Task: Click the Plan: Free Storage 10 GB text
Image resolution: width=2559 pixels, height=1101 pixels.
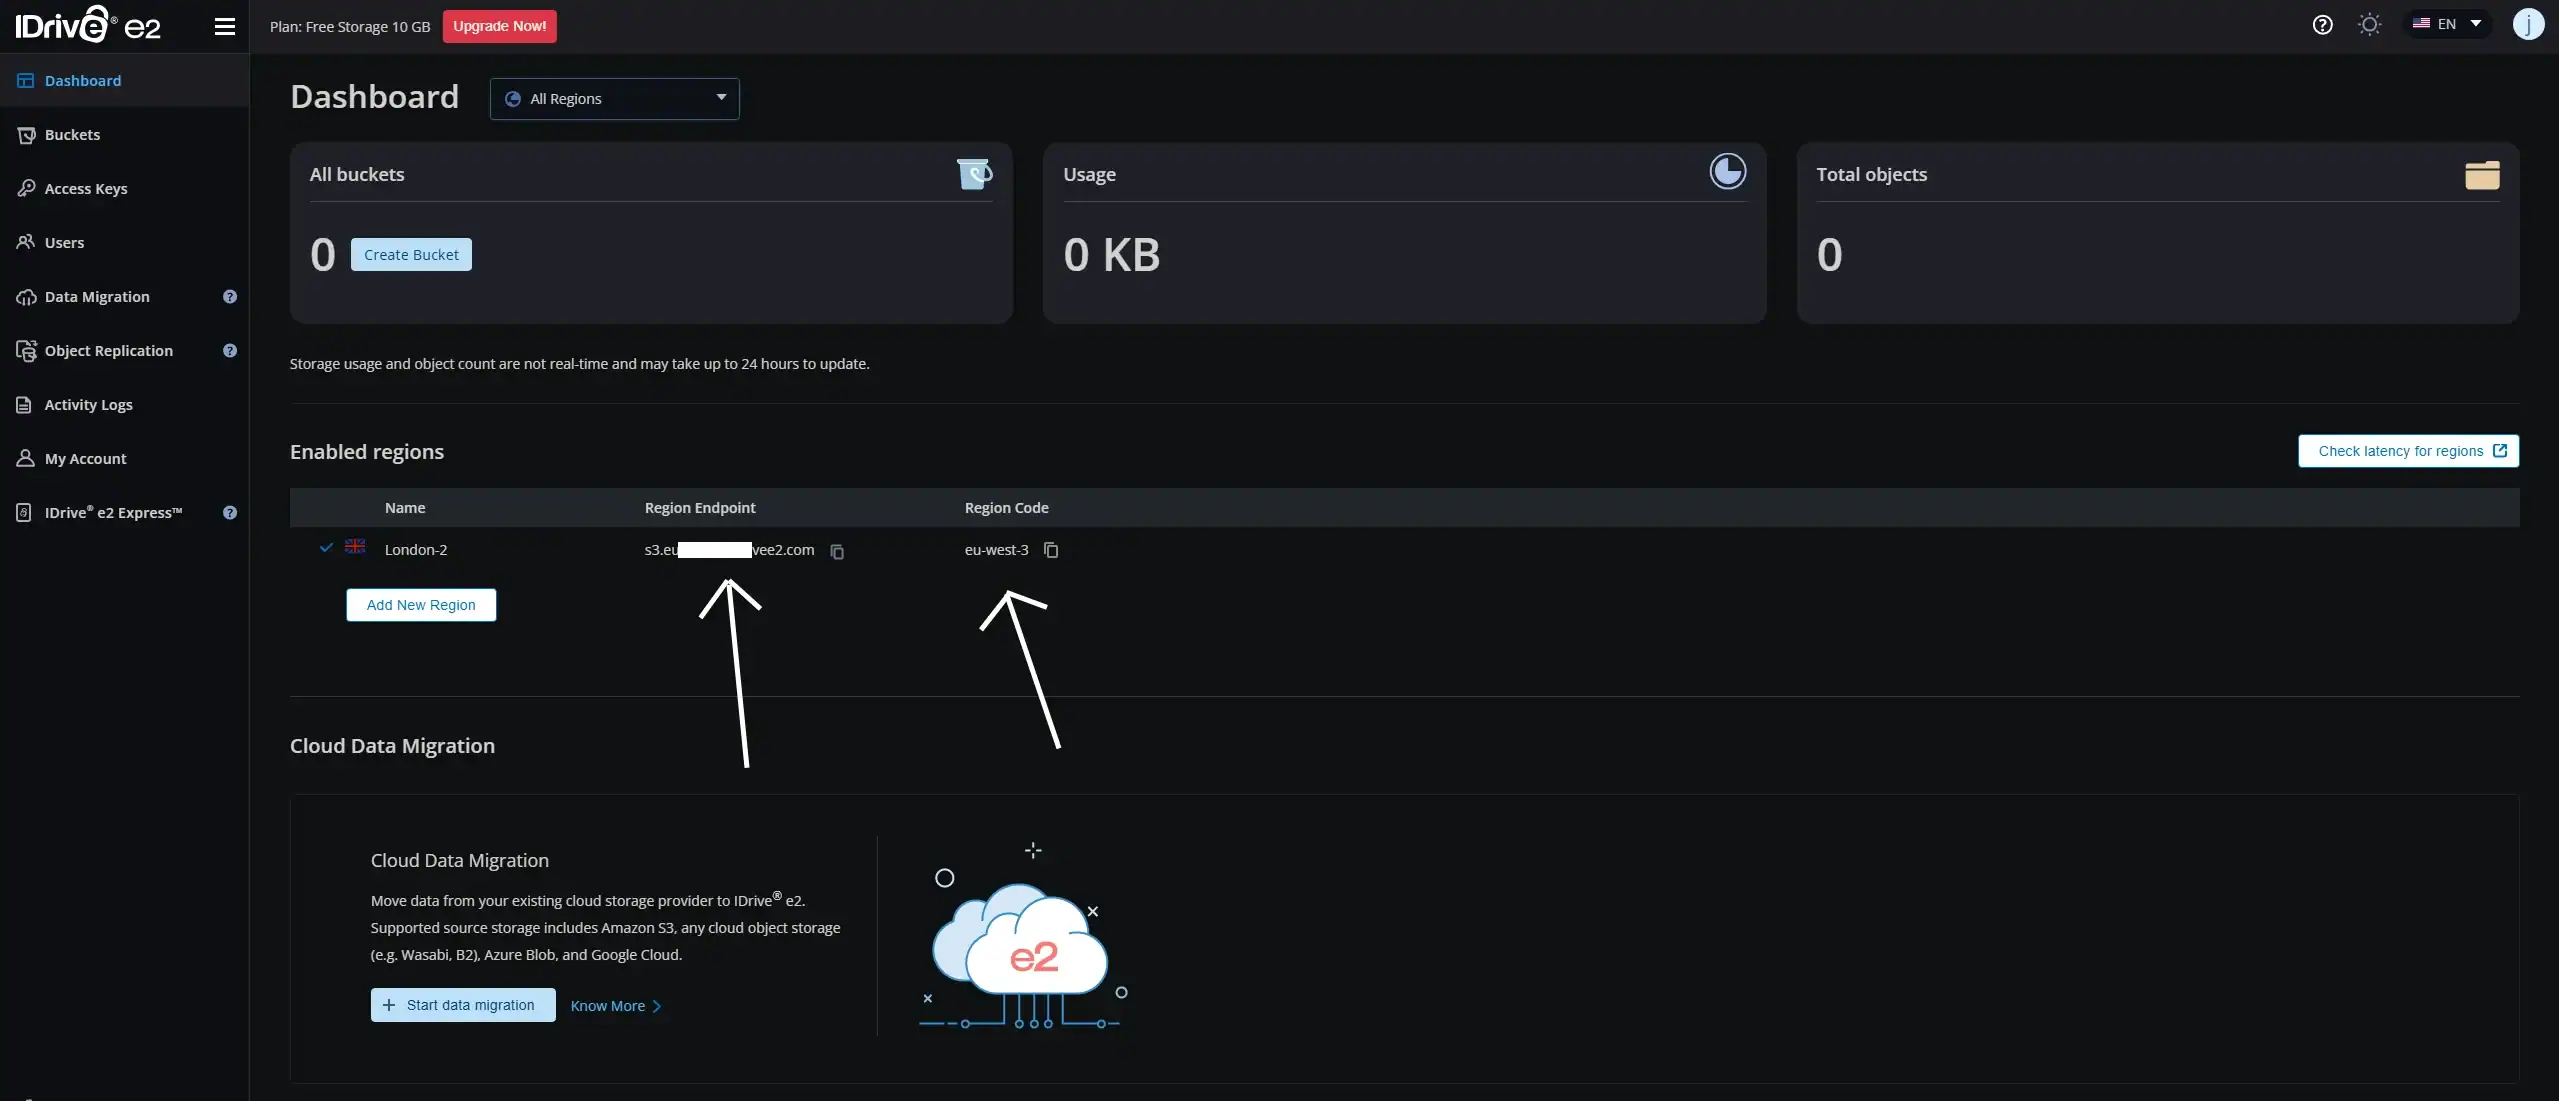Action: 349,27
